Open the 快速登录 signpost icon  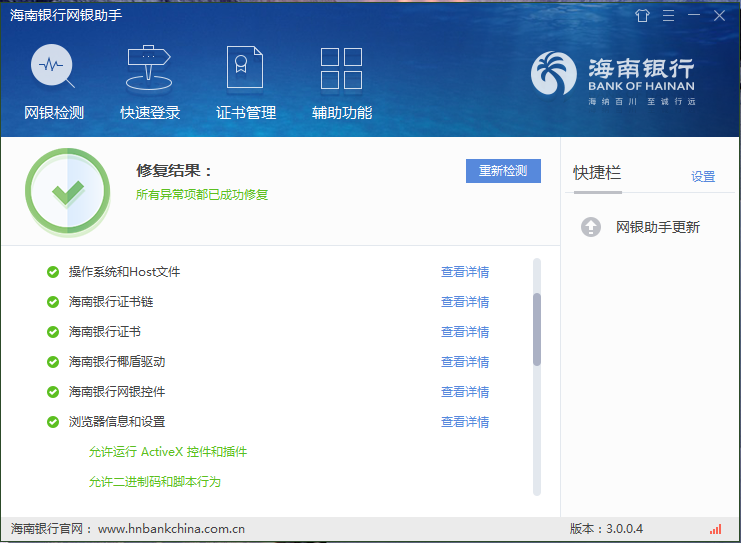point(149,67)
